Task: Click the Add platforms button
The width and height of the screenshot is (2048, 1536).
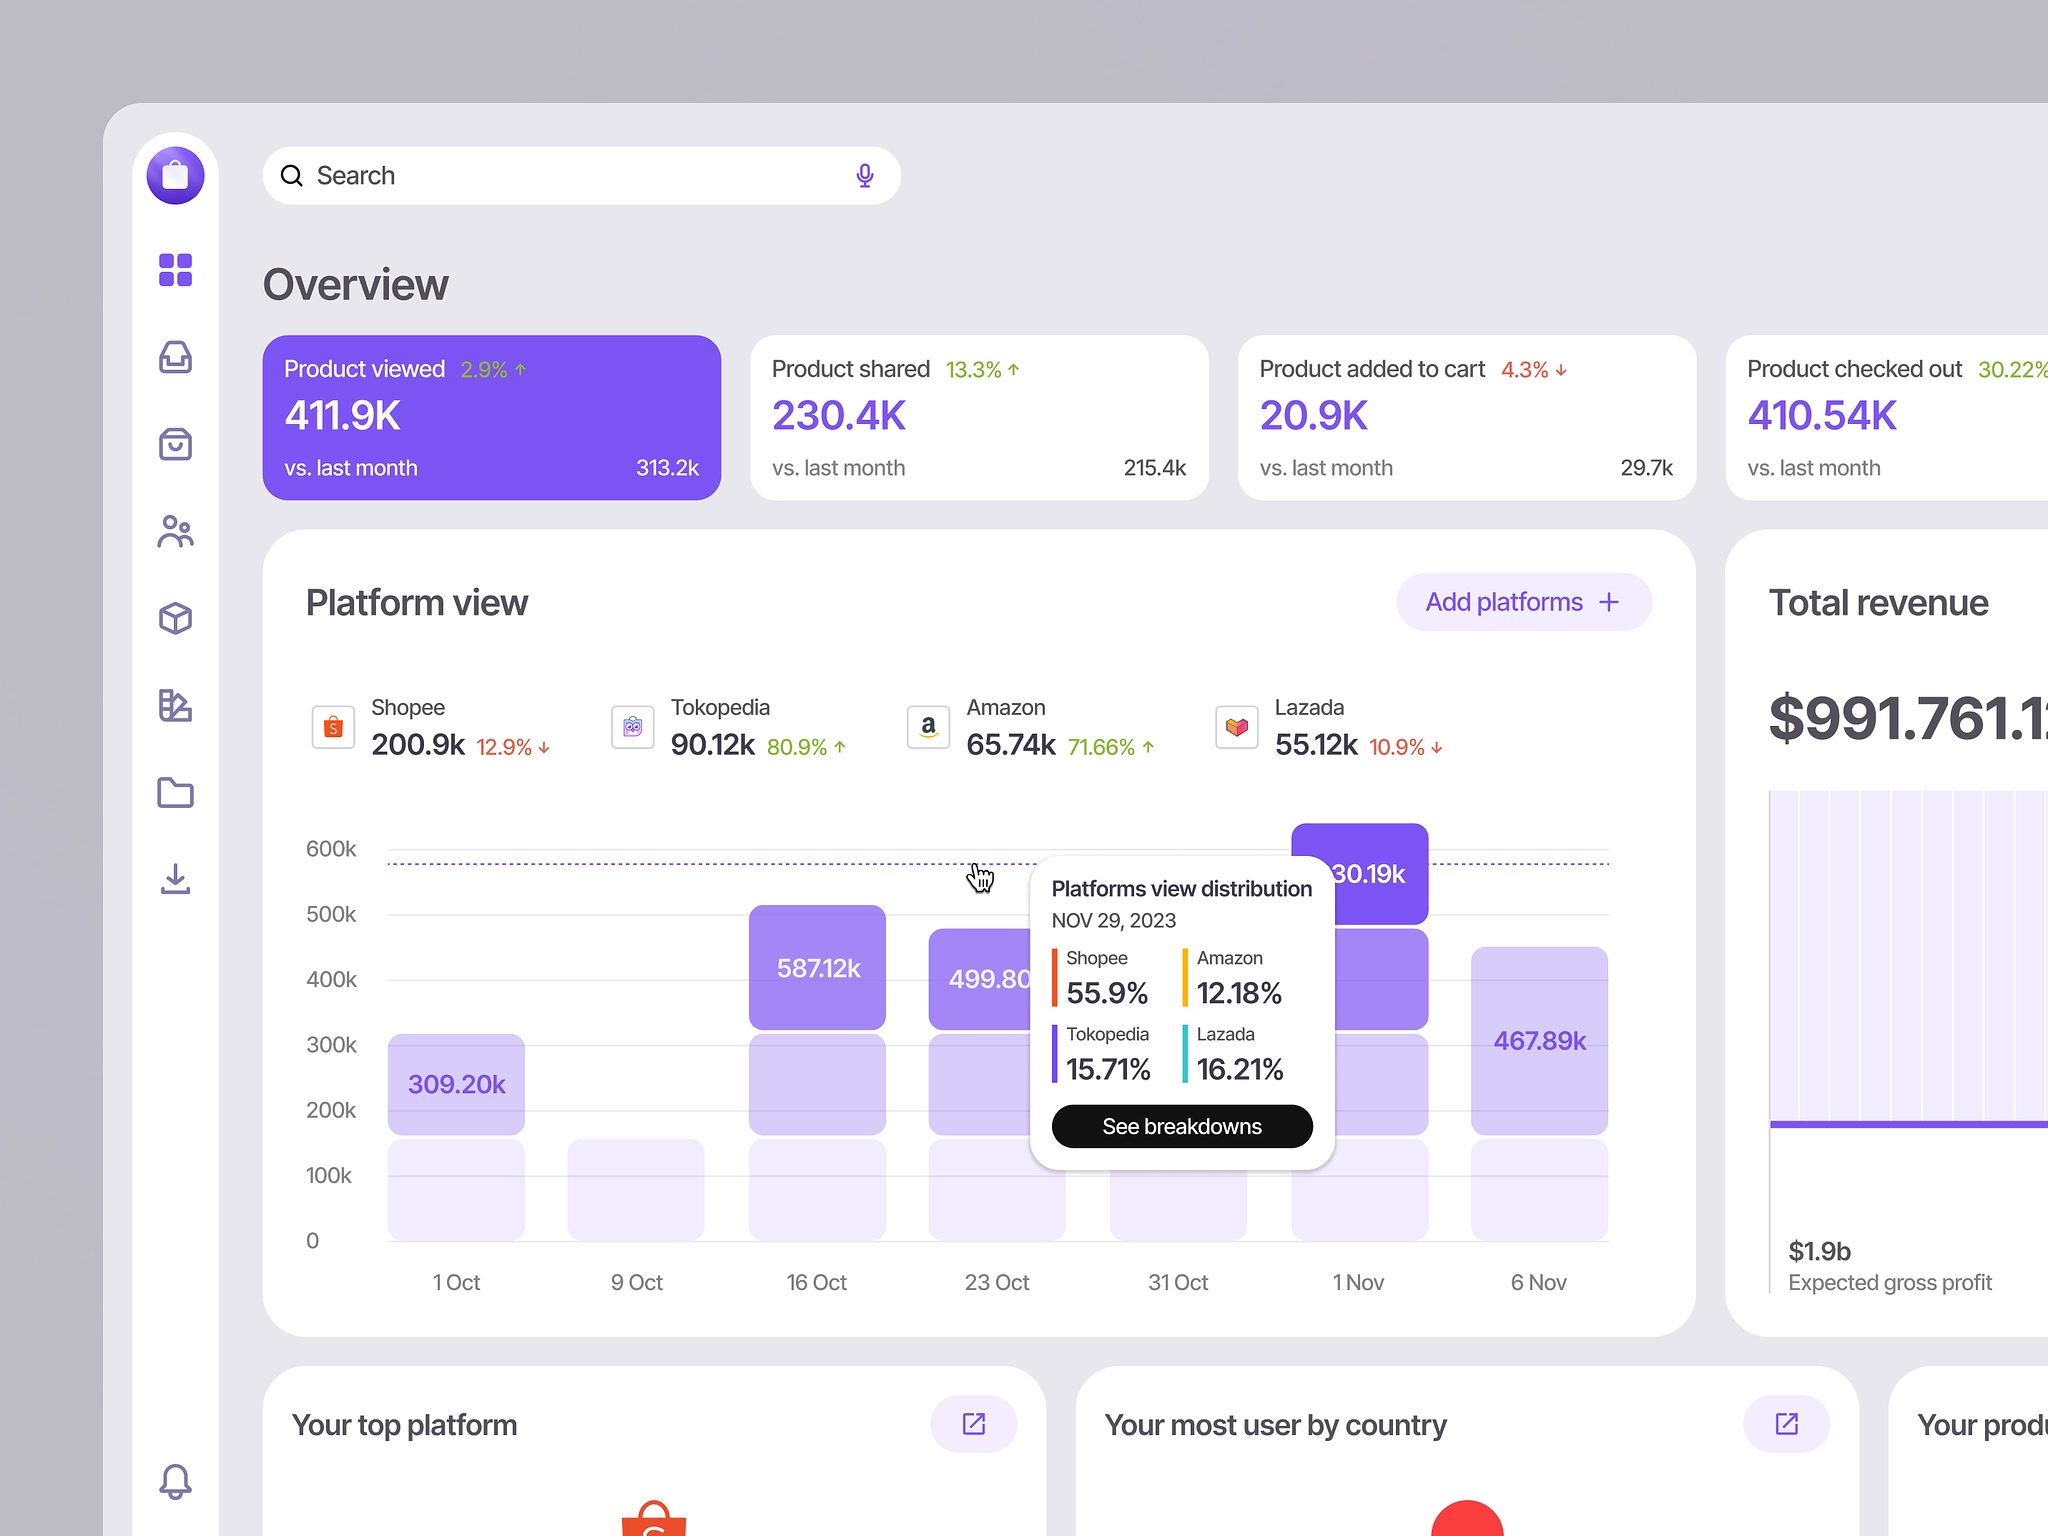Action: [1523, 602]
